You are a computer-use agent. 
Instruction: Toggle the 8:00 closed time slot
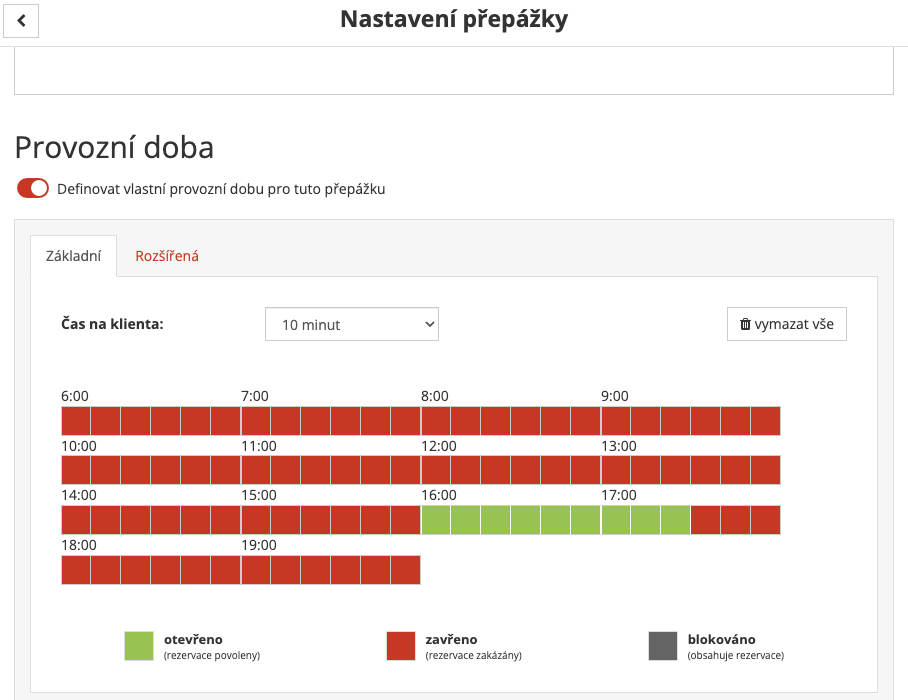pyautogui.click(x=435, y=421)
